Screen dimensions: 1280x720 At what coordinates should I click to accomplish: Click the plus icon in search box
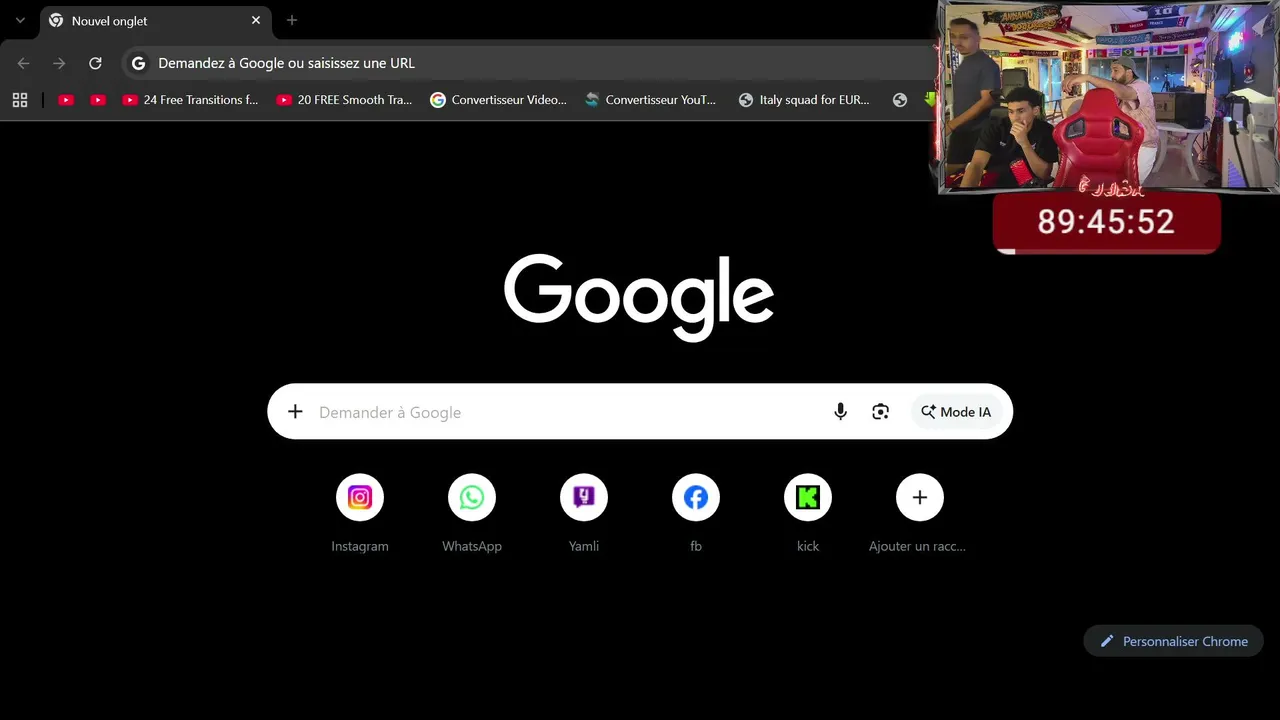coord(295,411)
